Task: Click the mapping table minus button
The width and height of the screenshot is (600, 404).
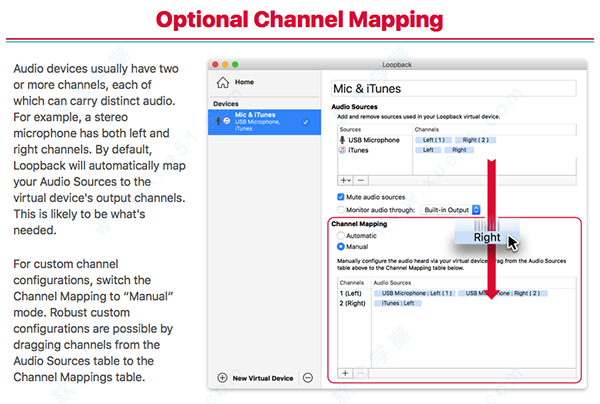Action: tap(360, 373)
